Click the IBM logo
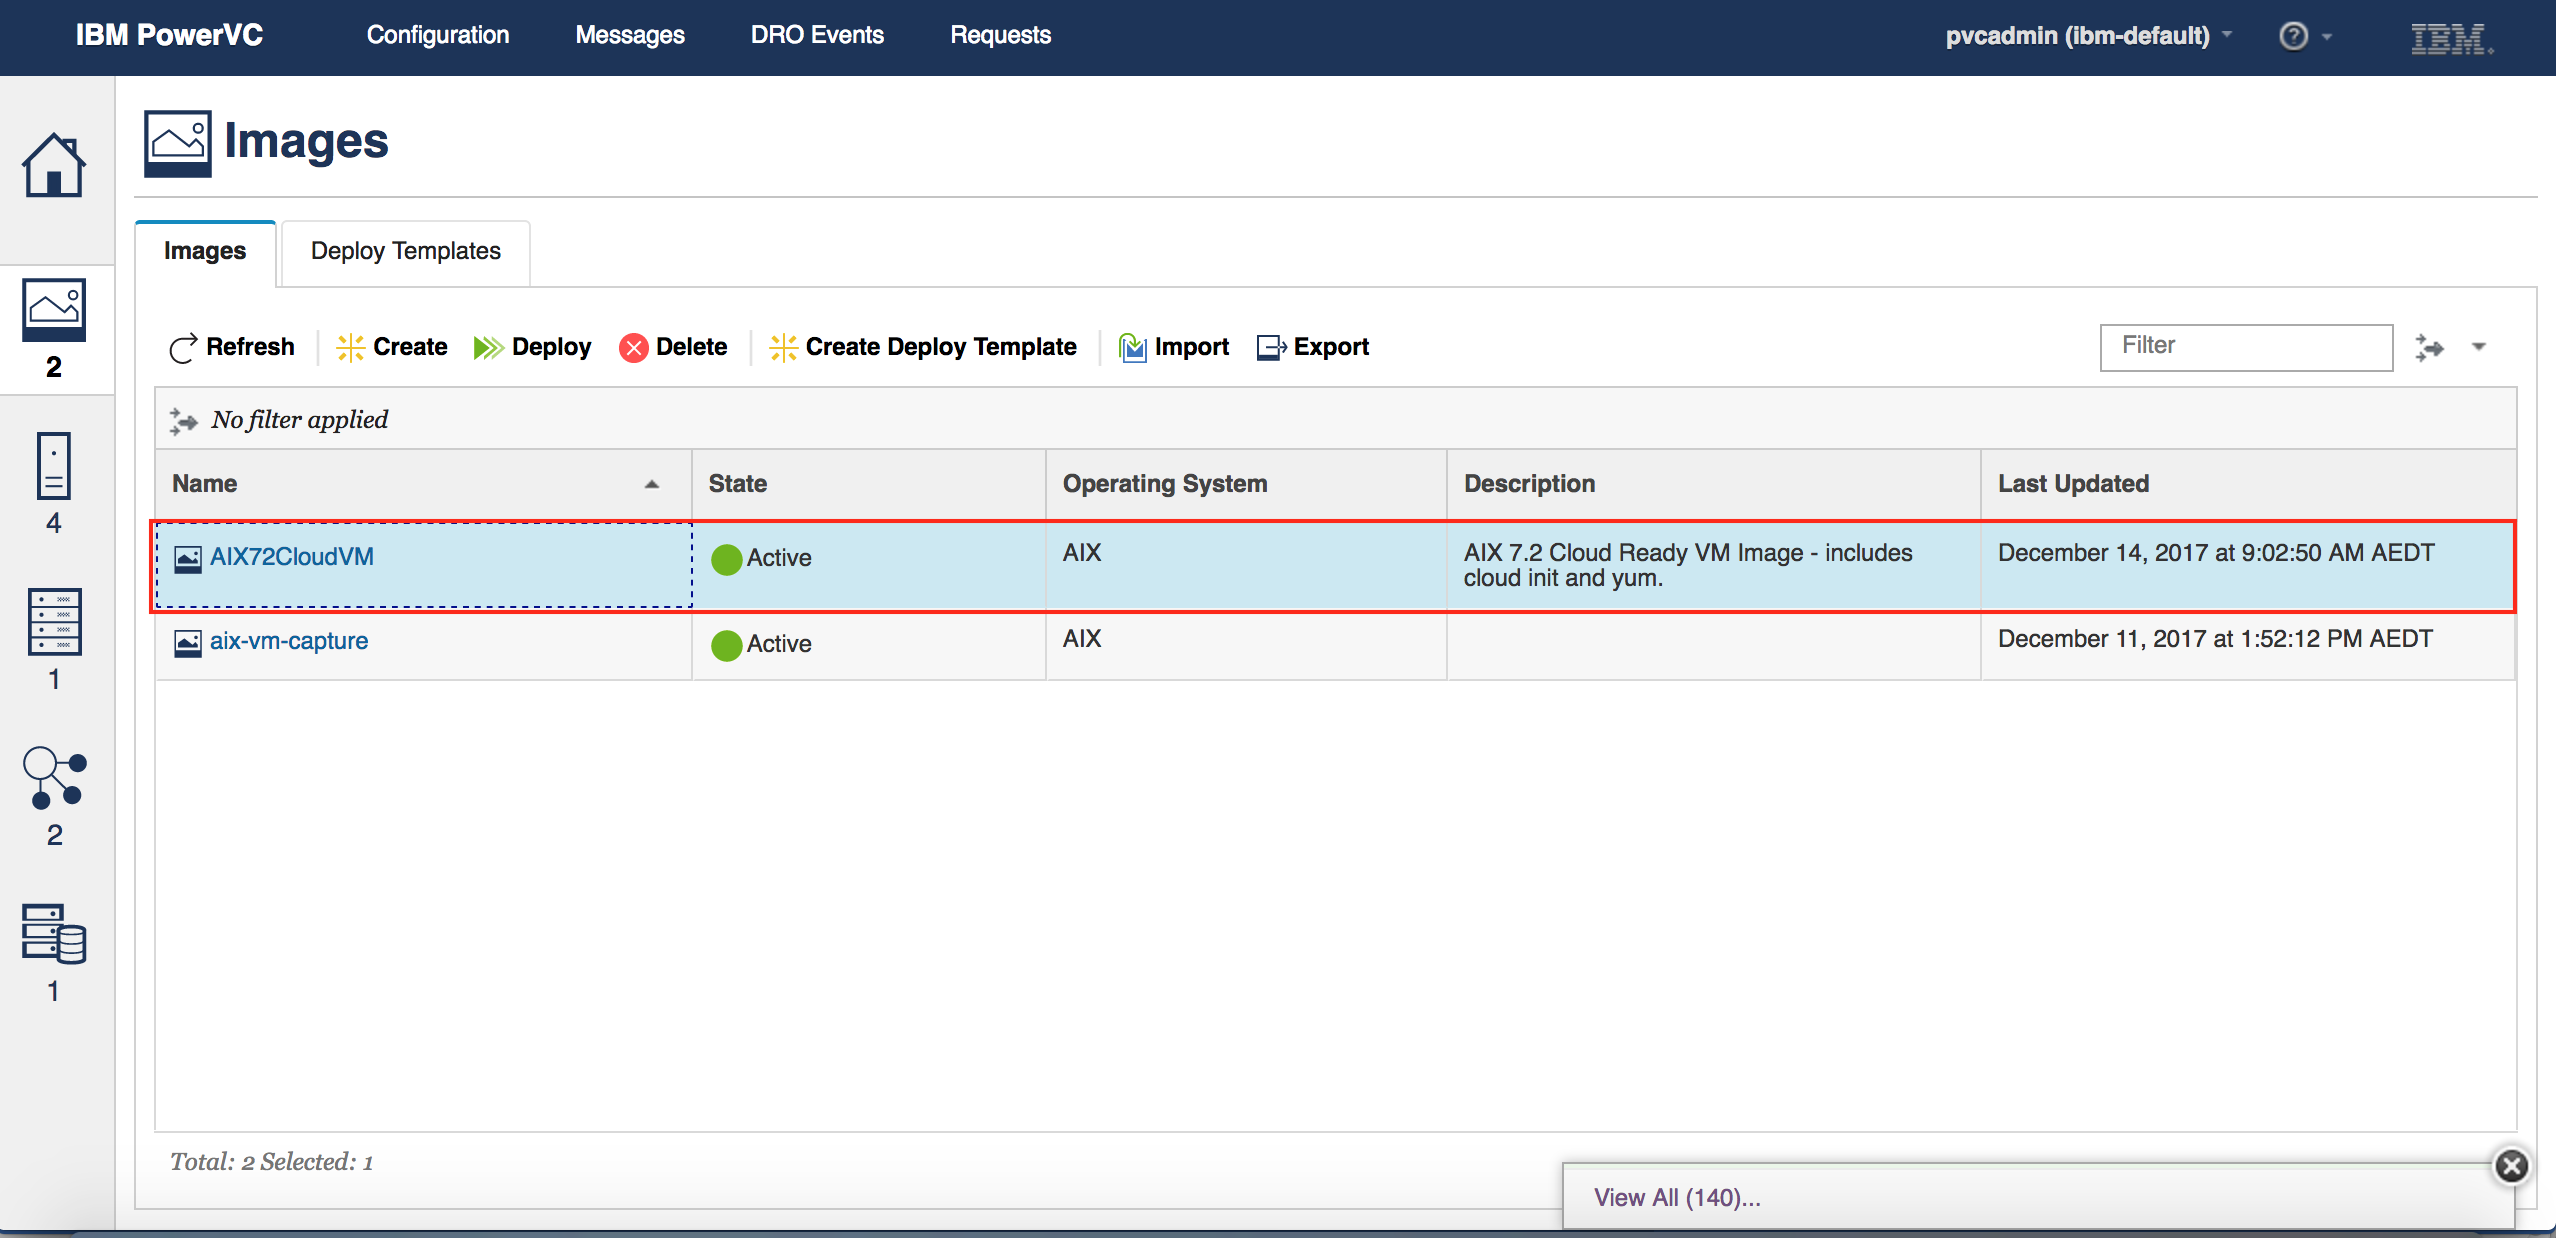This screenshot has height=1238, width=2556. click(2452, 38)
